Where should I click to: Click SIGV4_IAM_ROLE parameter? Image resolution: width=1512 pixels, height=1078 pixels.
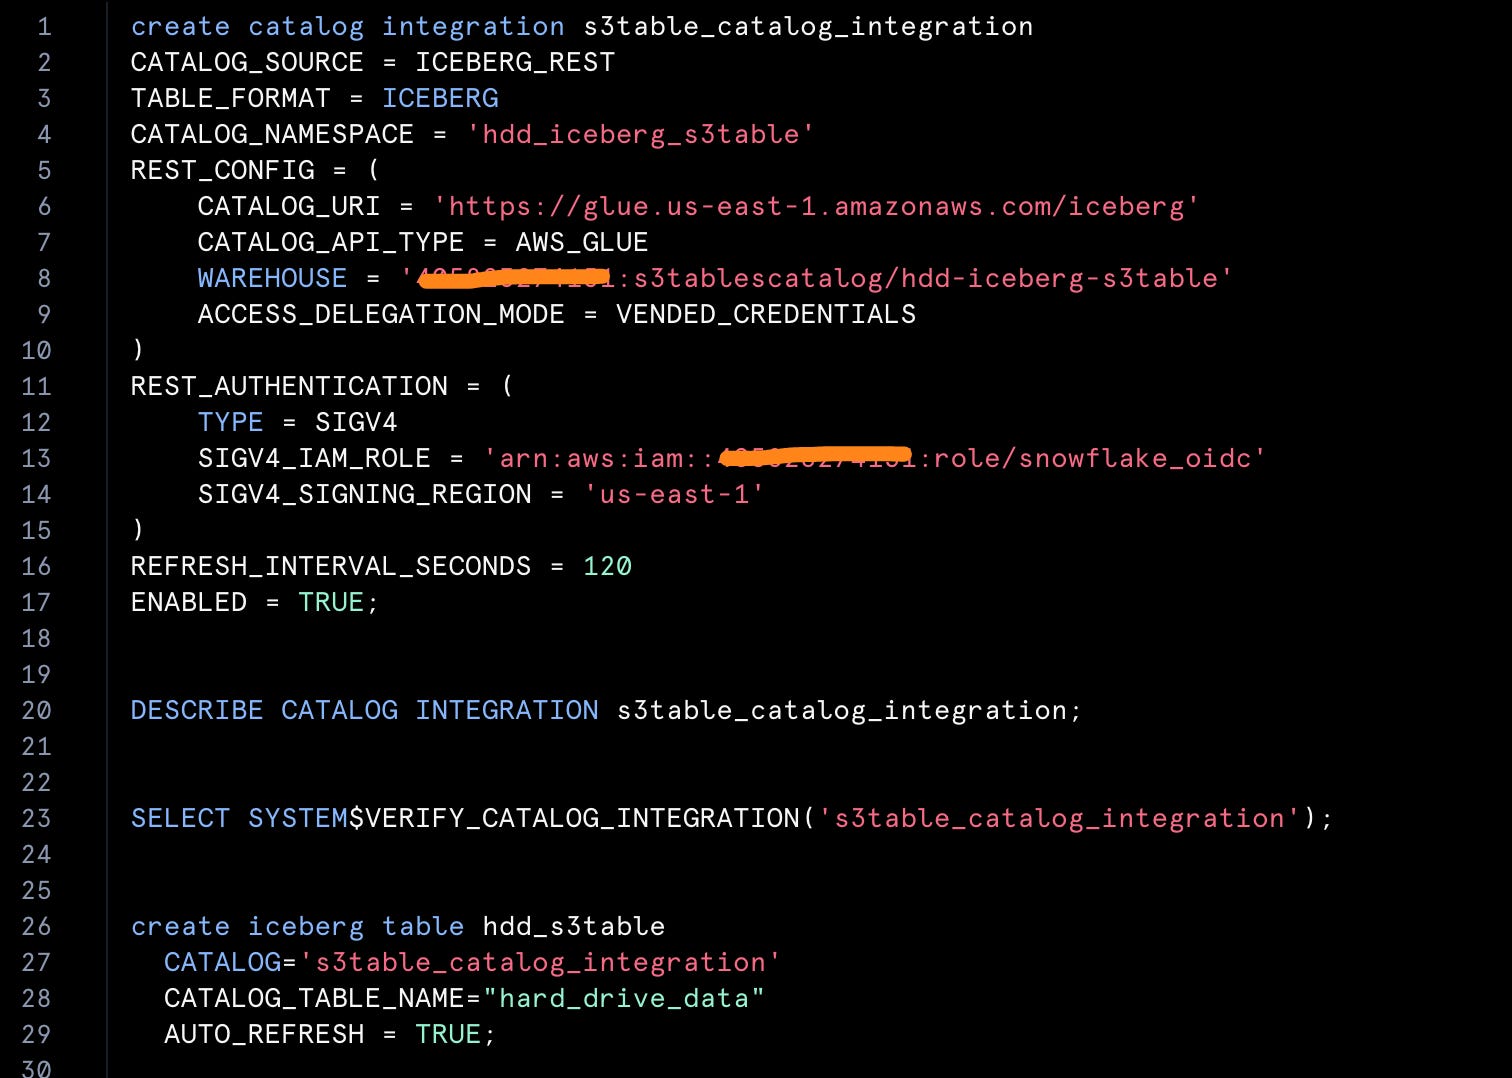click(x=314, y=459)
